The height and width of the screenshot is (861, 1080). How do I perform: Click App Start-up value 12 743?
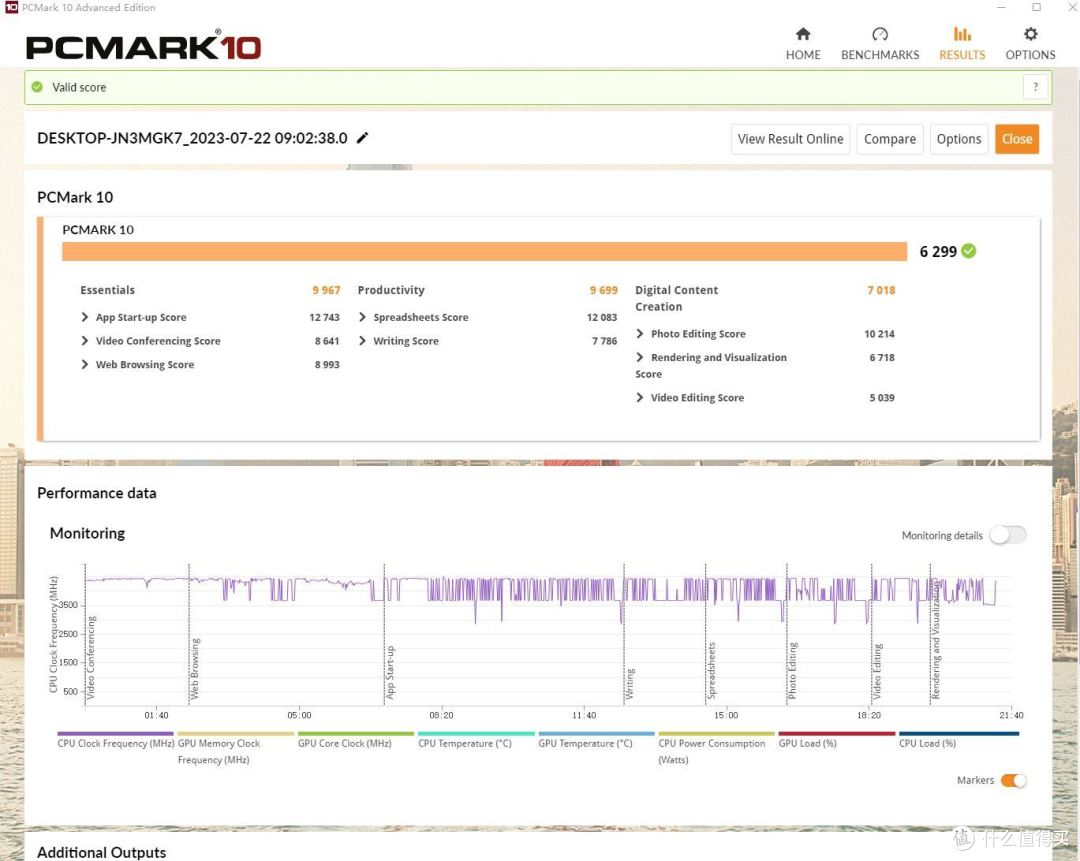click(x=324, y=317)
